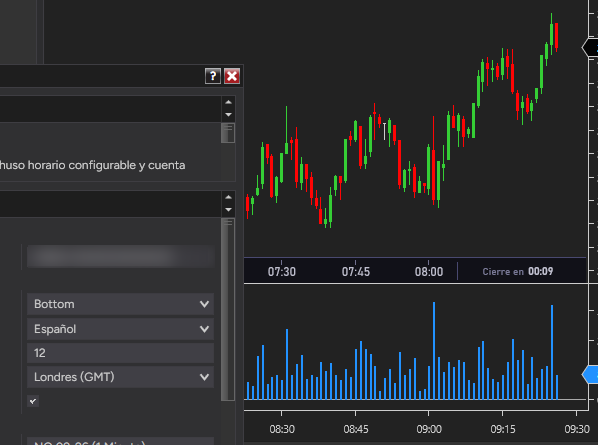Click the 09:30 axis label
Image resolution: width=598 pixels, height=445 pixels.
577,429
